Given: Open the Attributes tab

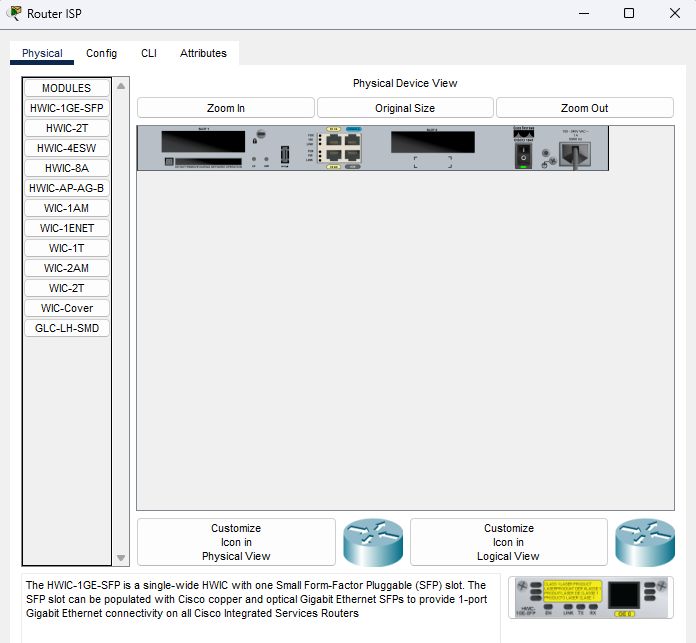Looking at the screenshot, I should pos(203,53).
